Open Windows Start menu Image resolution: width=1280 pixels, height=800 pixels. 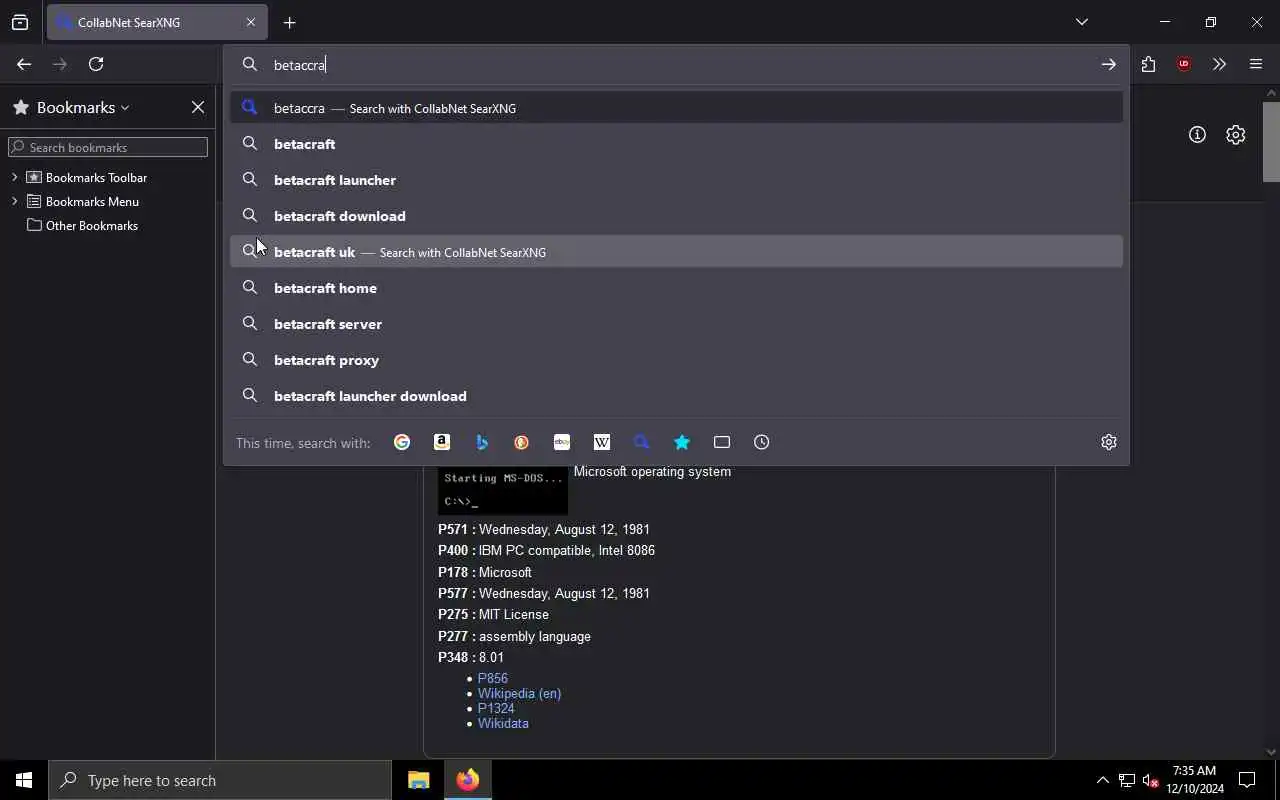[24, 780]
